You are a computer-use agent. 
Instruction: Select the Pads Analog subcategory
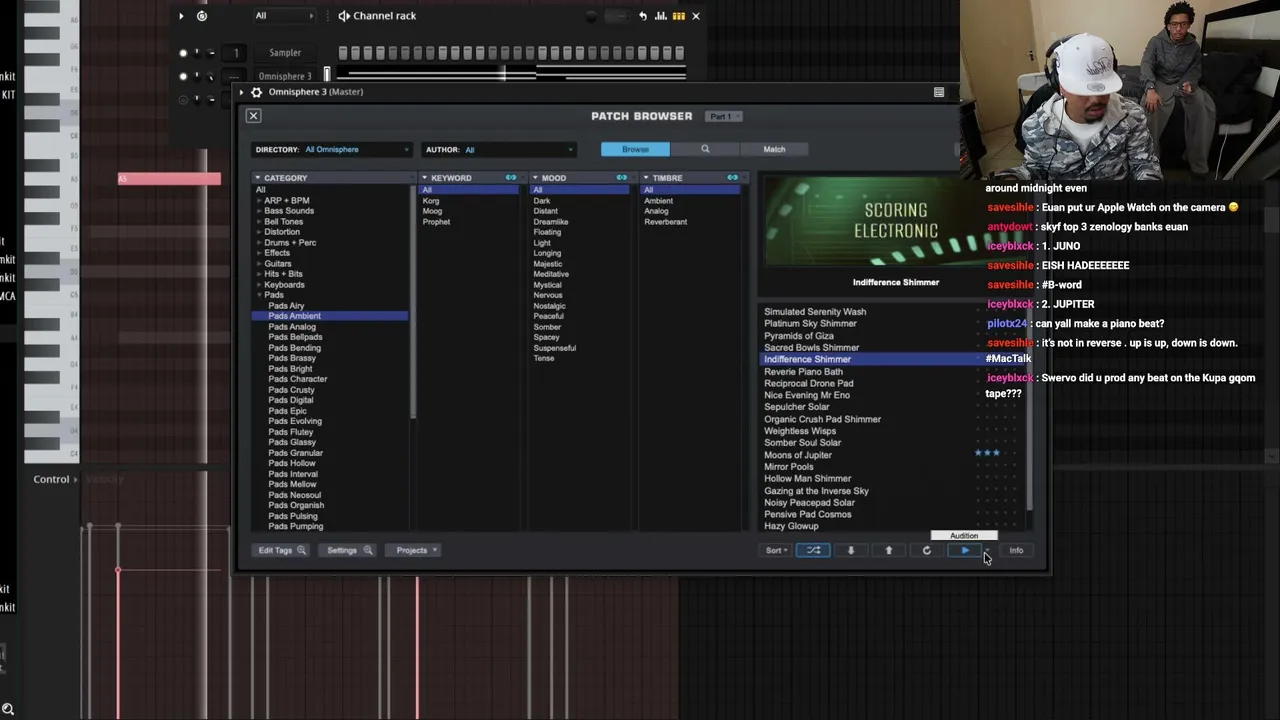292,327
